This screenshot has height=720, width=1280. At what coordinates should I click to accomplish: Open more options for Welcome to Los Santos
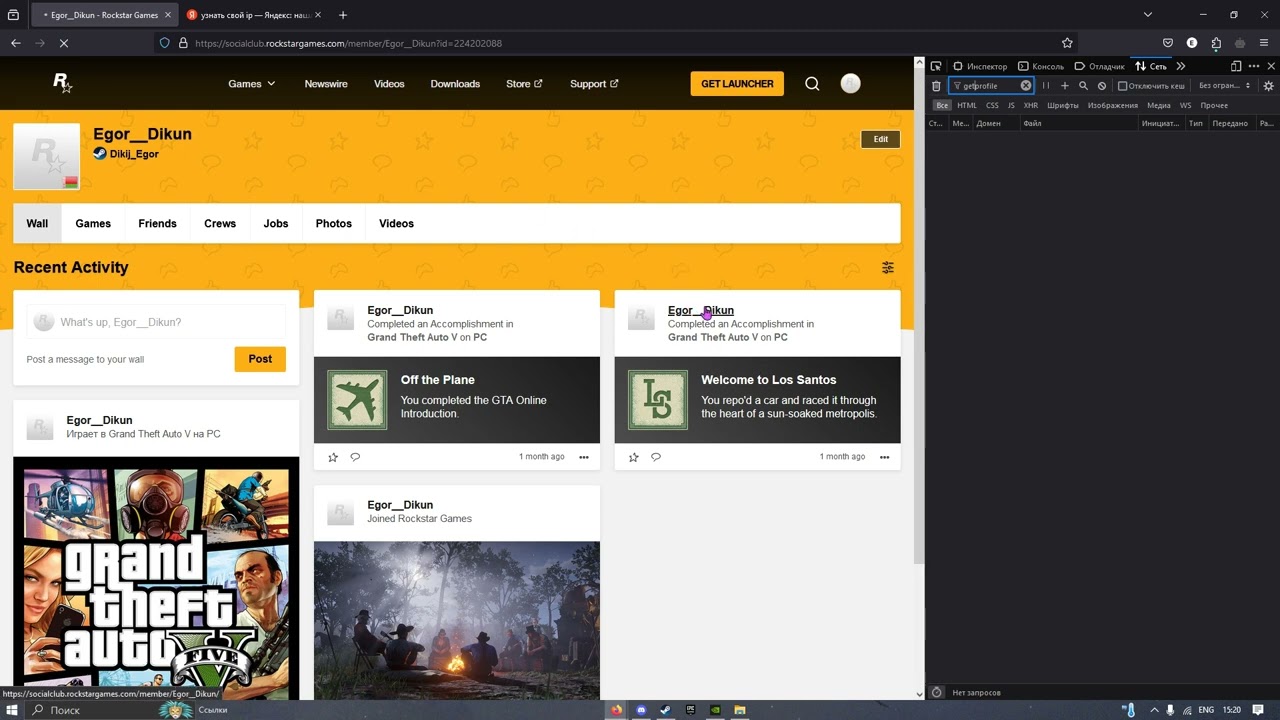[x=885, y=457]
